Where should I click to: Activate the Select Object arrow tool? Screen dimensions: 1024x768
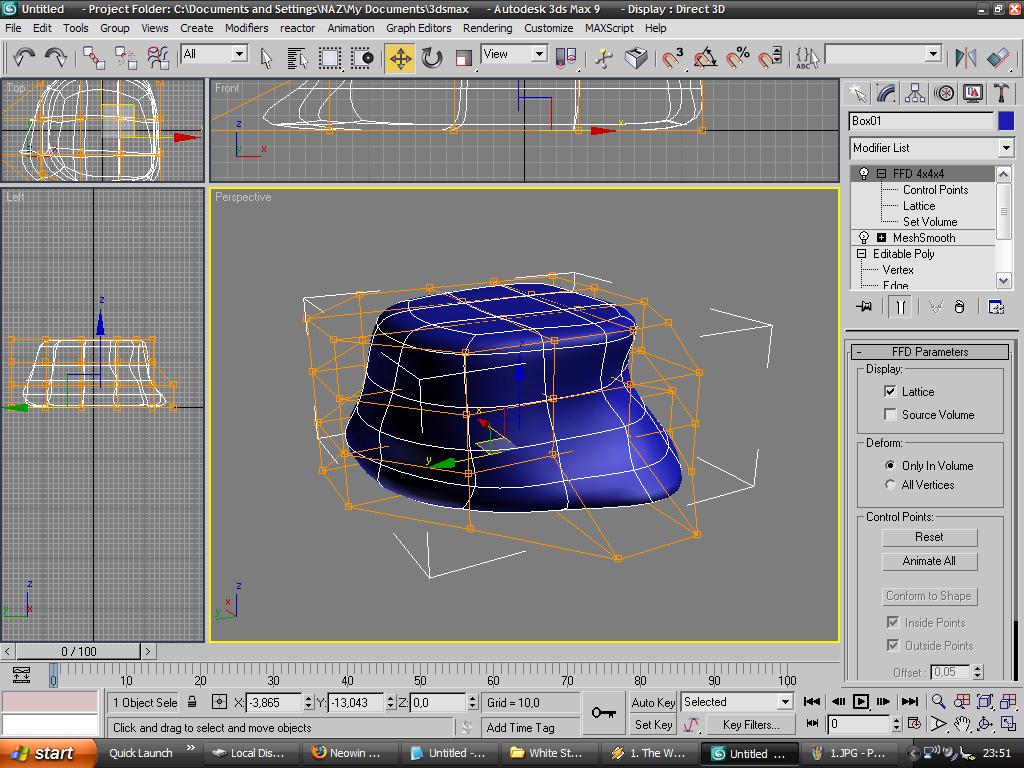[266, 57]
